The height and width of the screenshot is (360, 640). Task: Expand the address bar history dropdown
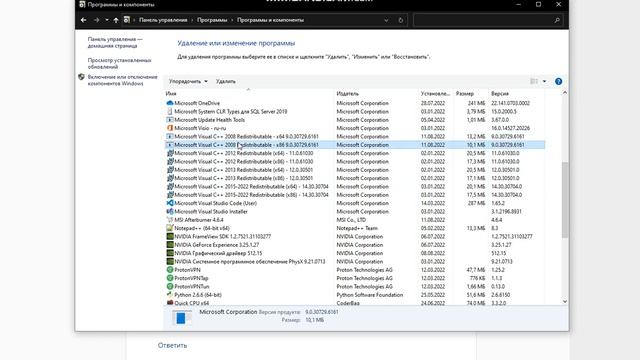[386, 20]
